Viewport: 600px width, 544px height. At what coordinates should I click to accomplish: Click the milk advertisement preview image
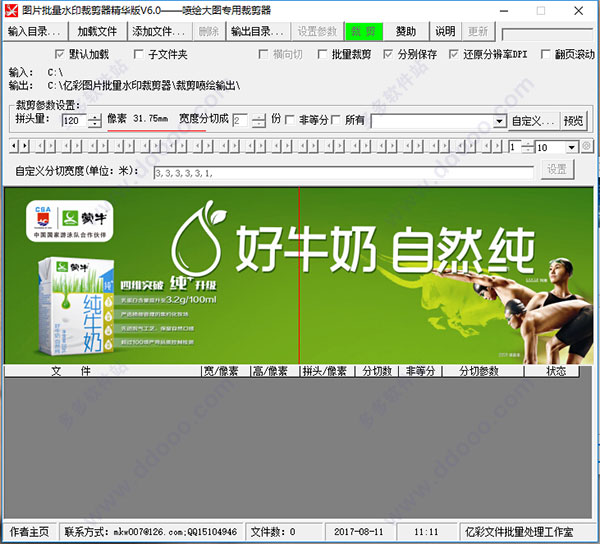pos(298,275)
